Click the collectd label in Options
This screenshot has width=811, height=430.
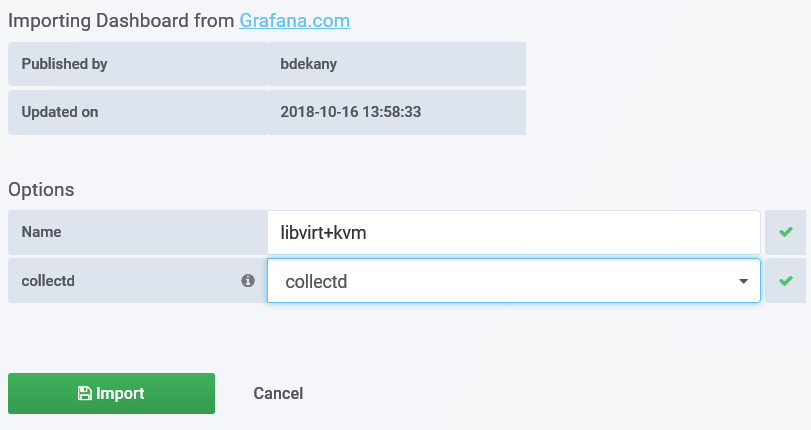[48, 281]
